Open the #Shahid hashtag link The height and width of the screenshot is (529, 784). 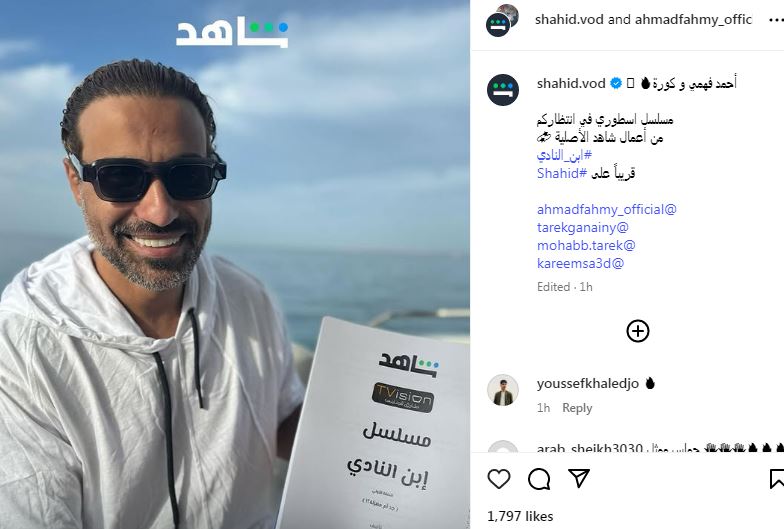pos(562,173)
